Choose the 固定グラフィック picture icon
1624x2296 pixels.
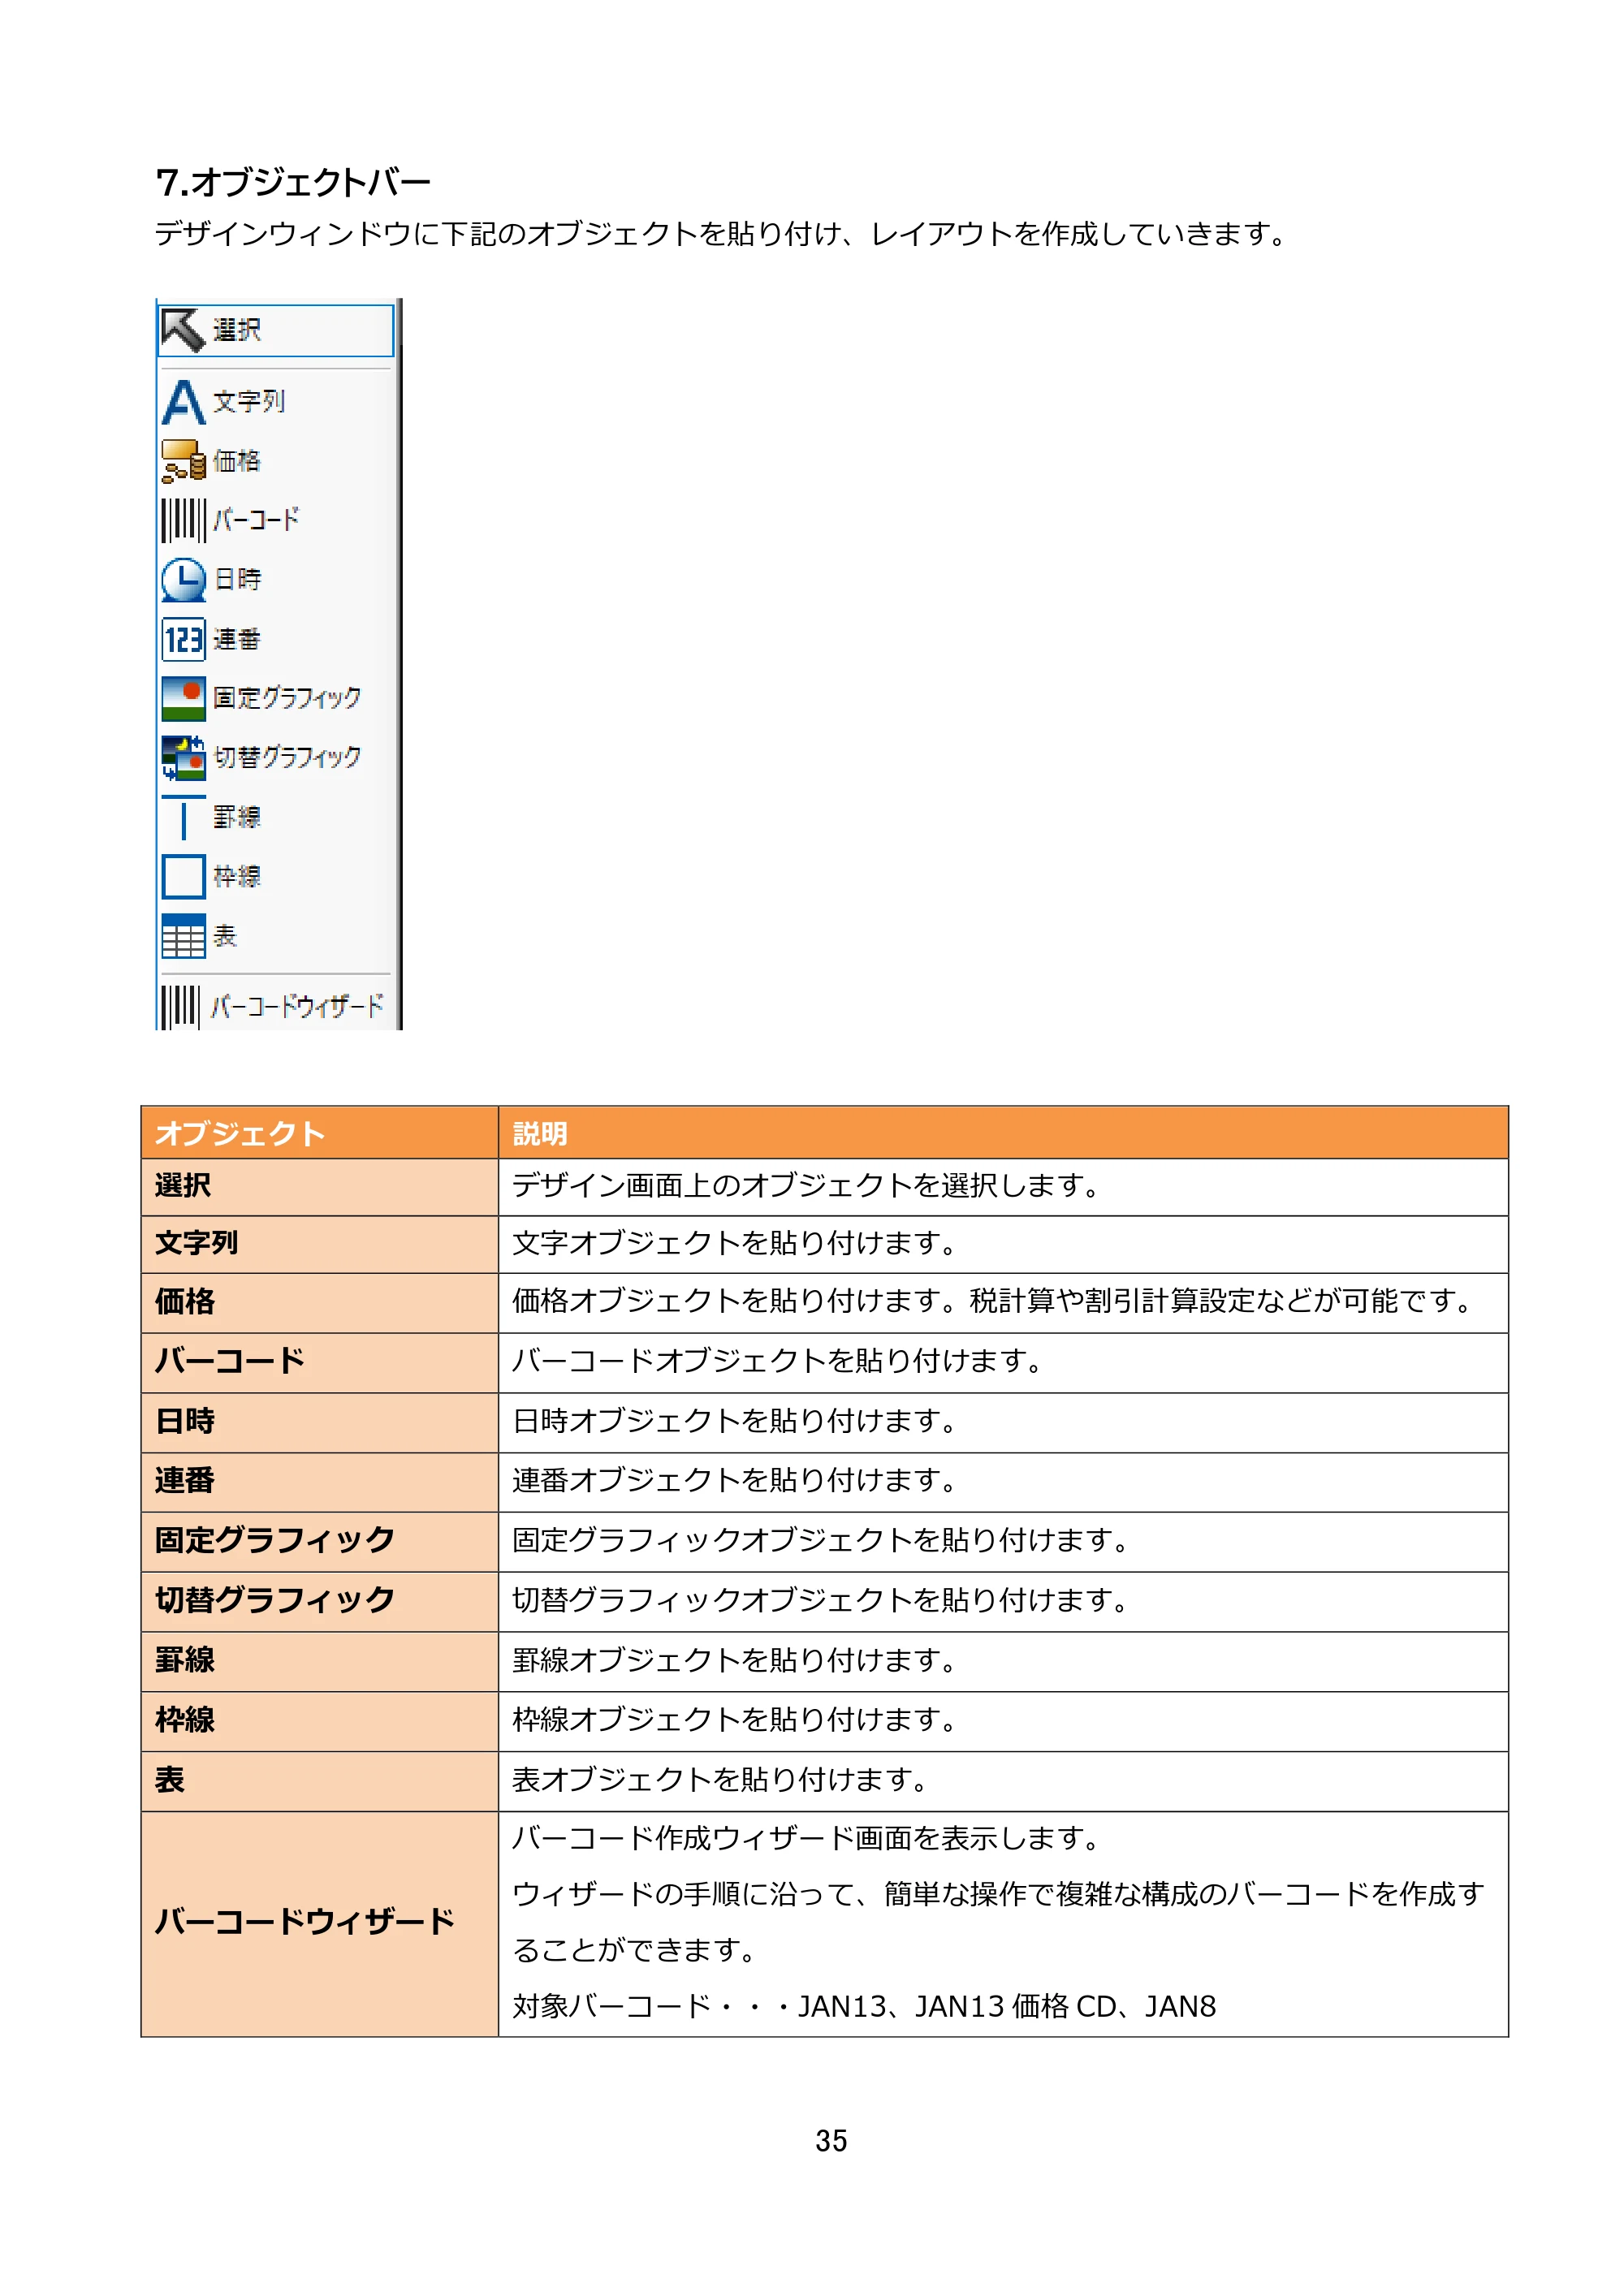[x=183, y=699]
